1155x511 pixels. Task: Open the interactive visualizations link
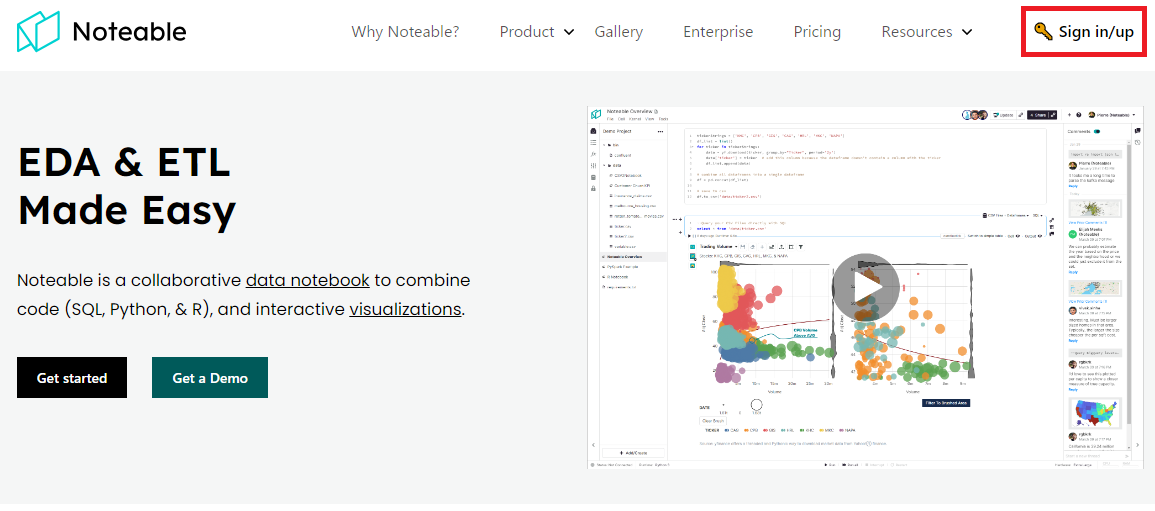click(405, 309)
